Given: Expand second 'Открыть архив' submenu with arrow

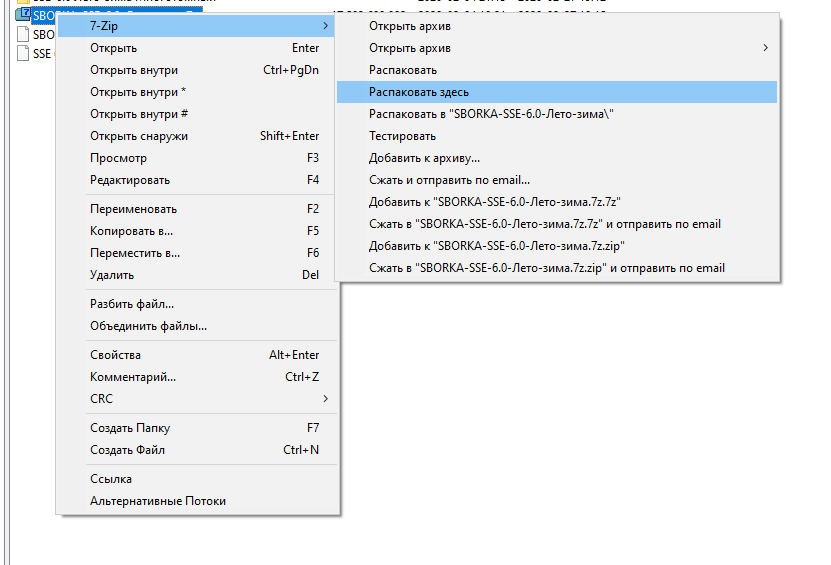Looking at the screenshot, I should (766, 48).
